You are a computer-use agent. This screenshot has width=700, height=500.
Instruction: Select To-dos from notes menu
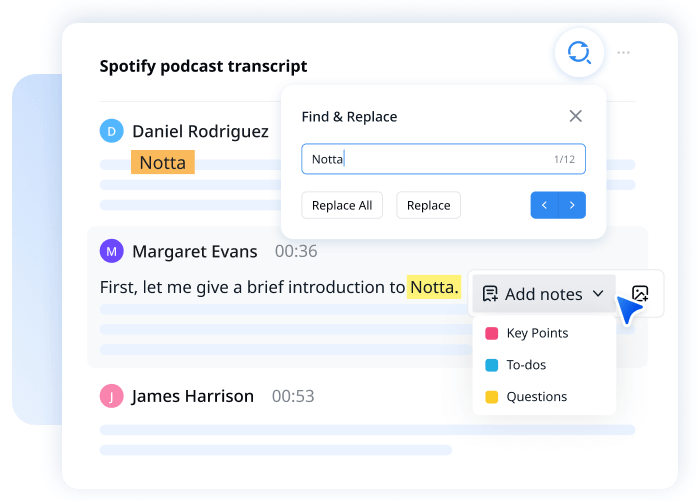point(544,365)
